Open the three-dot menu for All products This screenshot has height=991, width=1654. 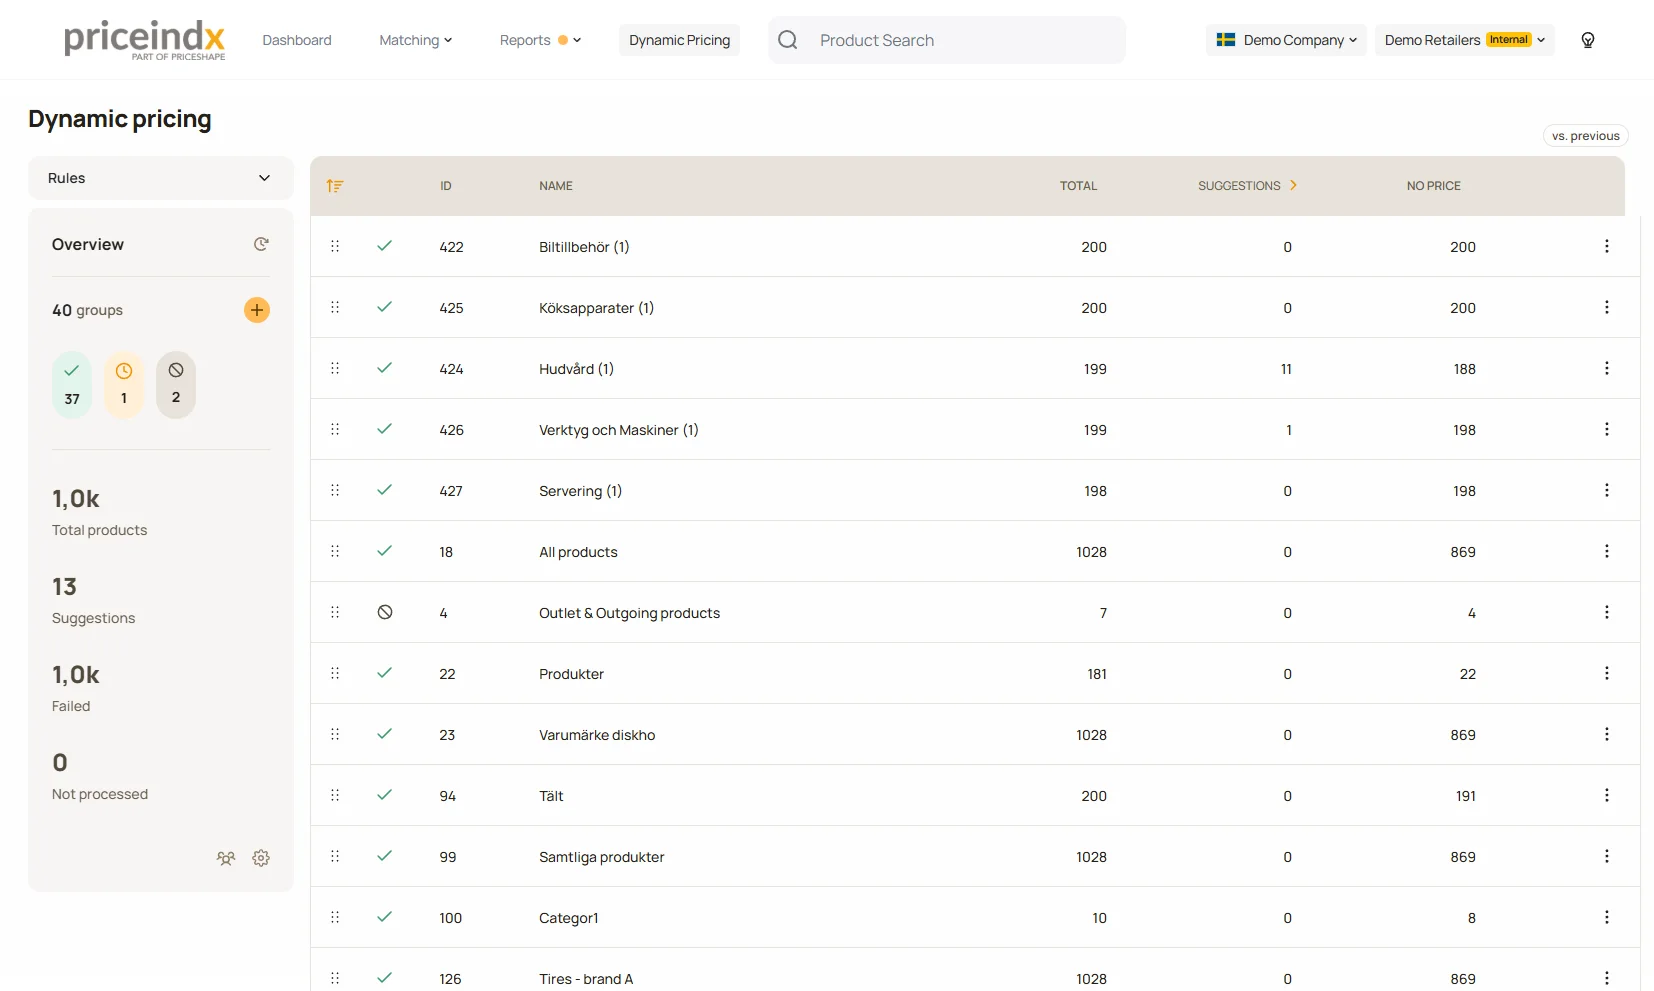(x=1607, y=551)
